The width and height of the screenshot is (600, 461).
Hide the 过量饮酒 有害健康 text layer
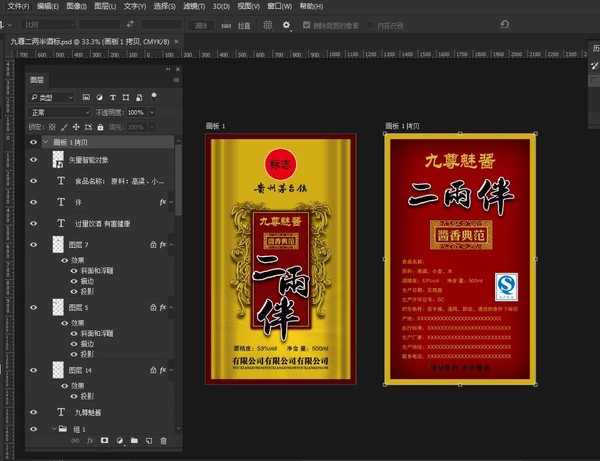click(x=34, y=223)
